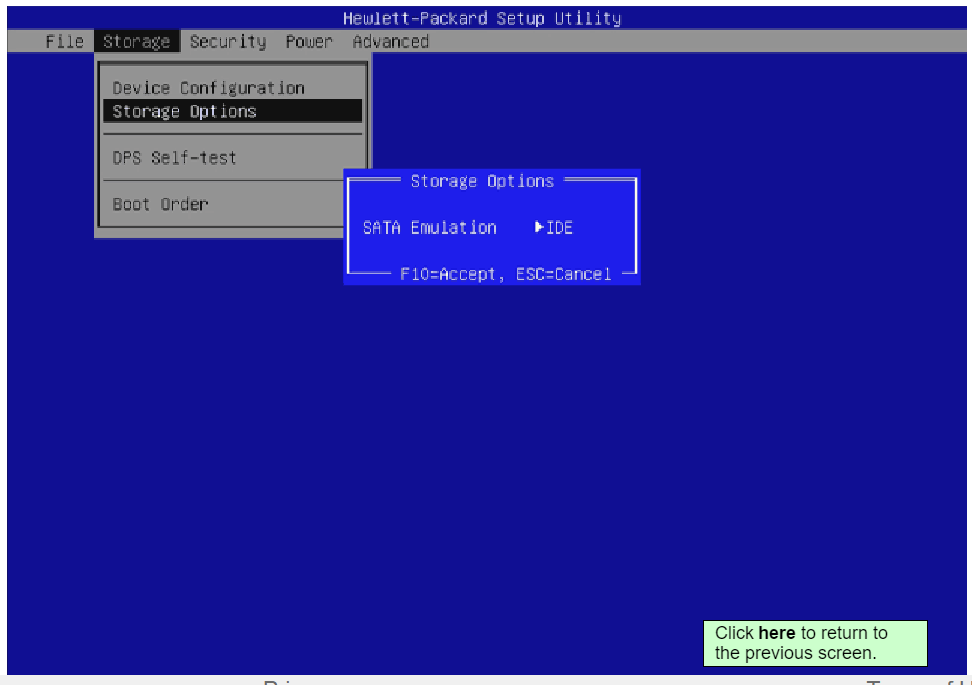972x685 pixels.
Task: Open the Advanced menu
Action: pos(391,42)
